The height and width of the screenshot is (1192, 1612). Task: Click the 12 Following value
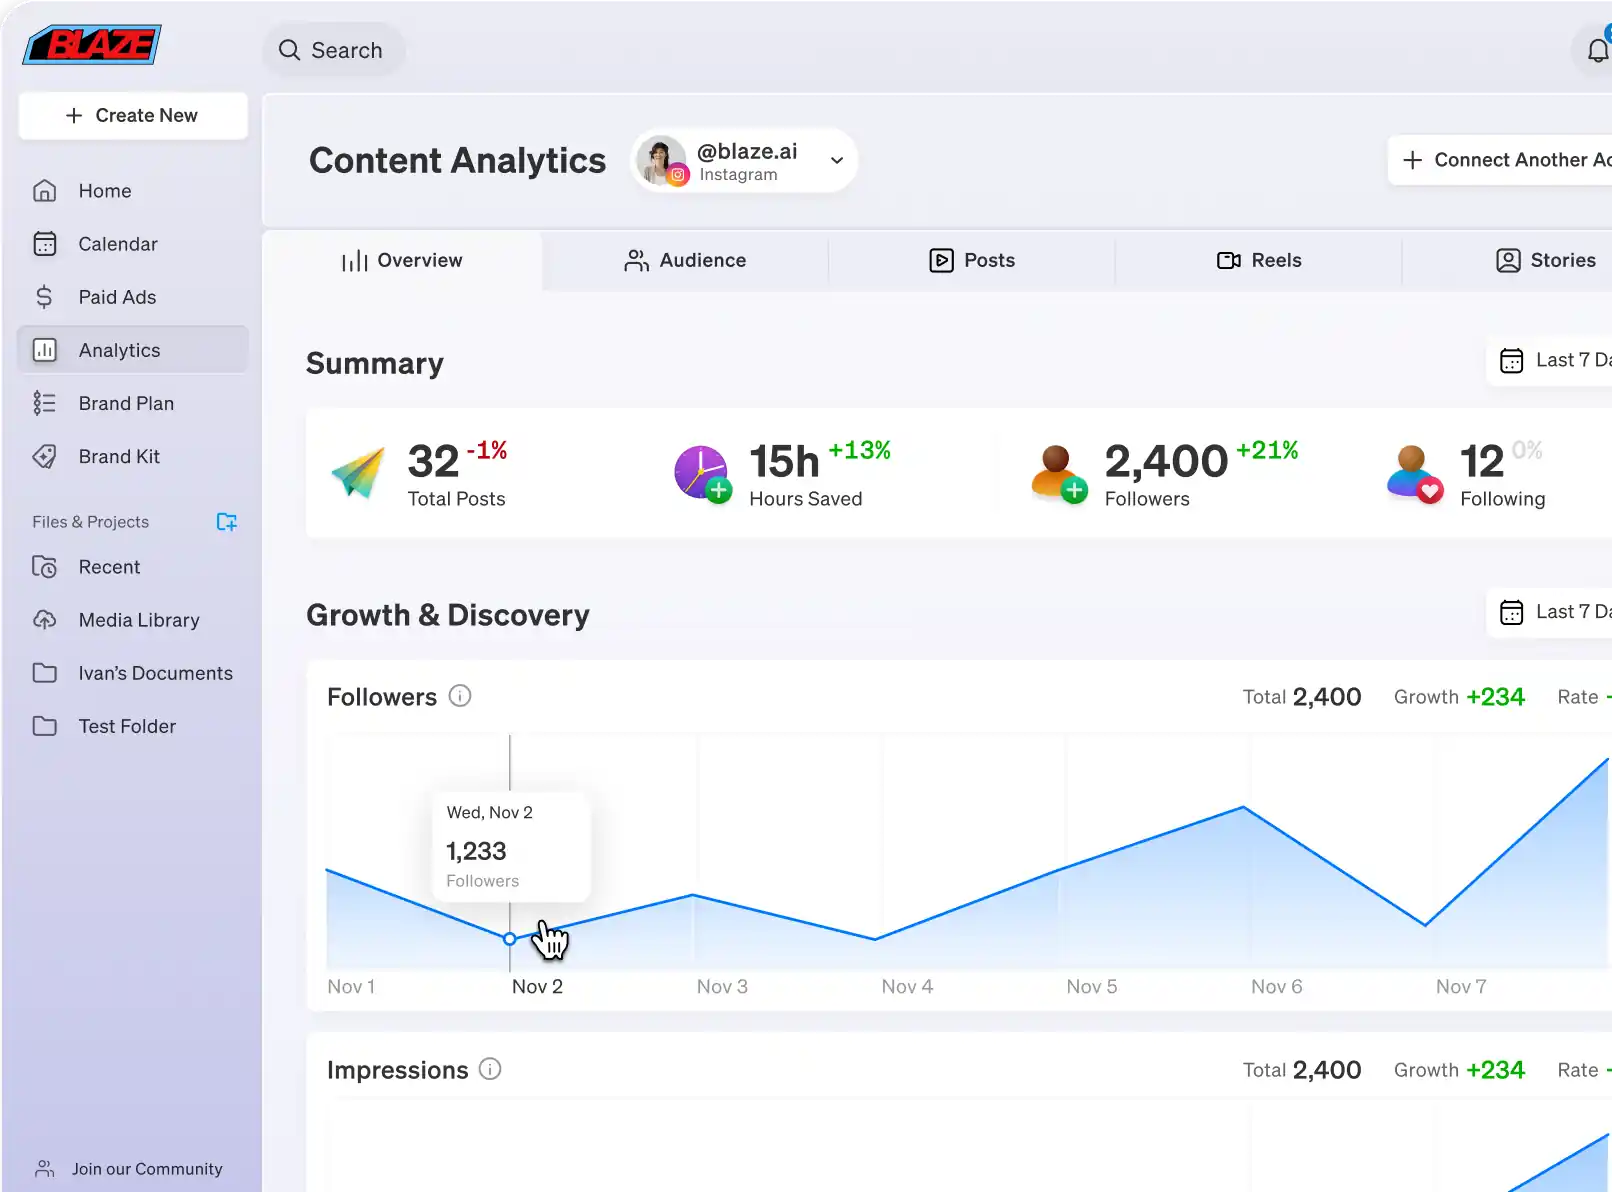[1481, 462]
